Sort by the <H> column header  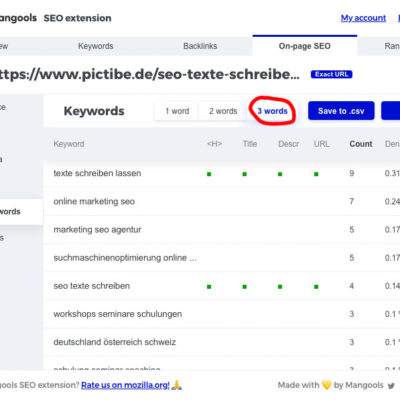click(214, 144)
